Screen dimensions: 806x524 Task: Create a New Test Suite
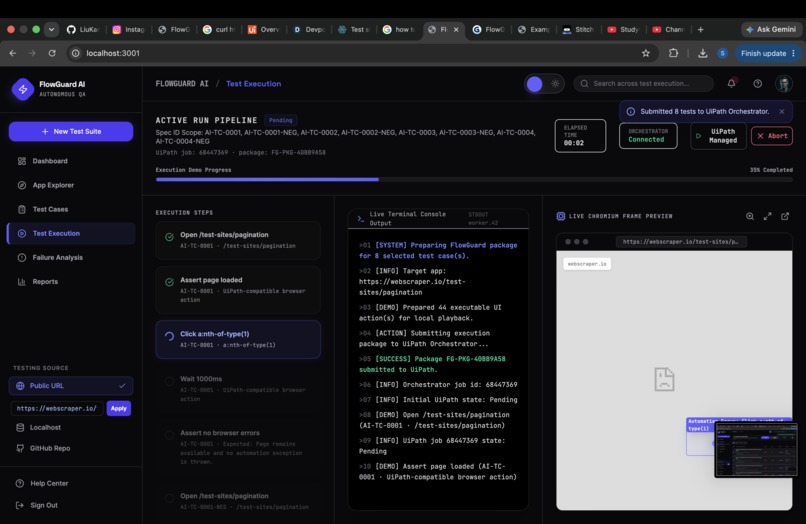pos(71,132)
